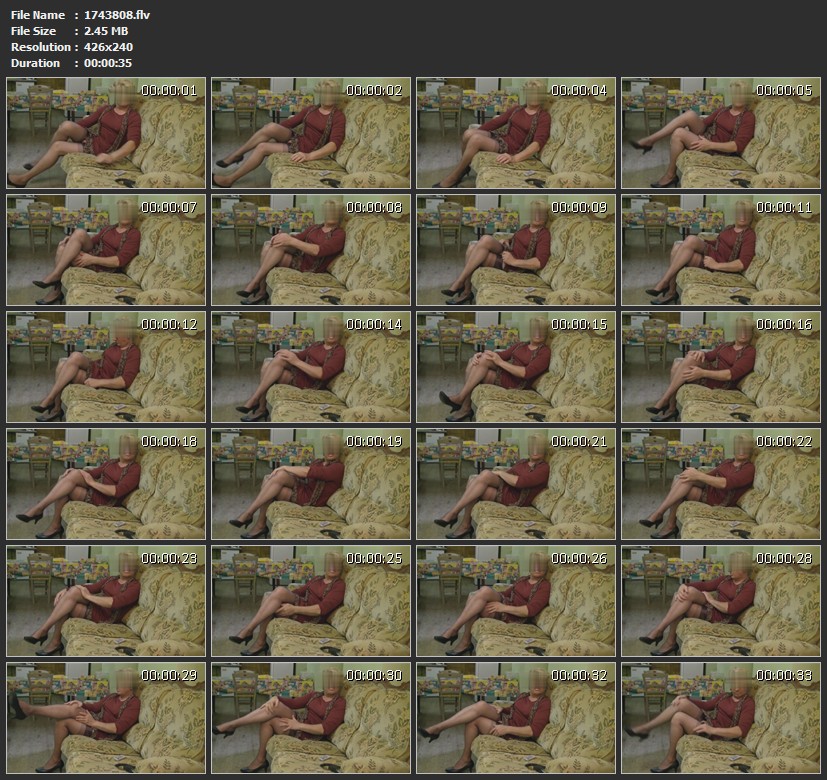
Task: Select the 00:00:18 thumbnail
Action: (x=106, y=484)
